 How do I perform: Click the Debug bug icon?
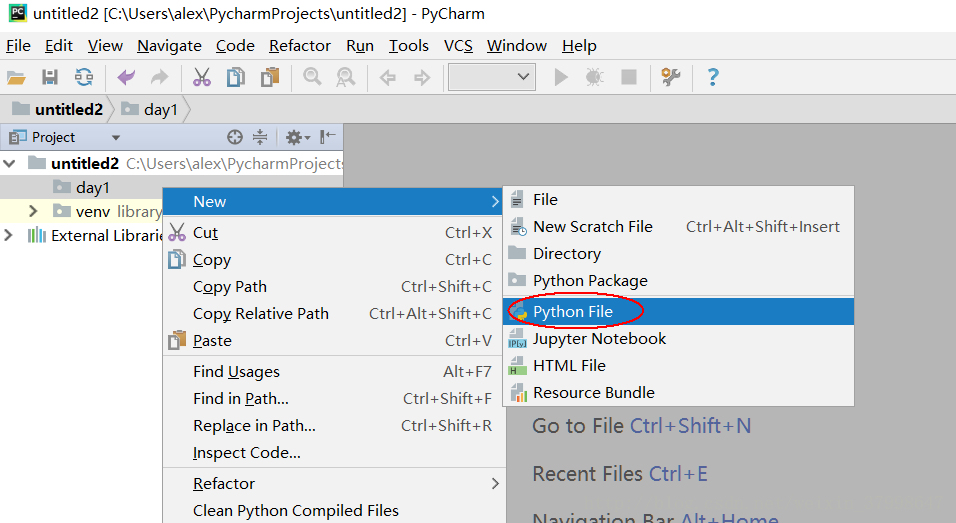click(594, 77)
